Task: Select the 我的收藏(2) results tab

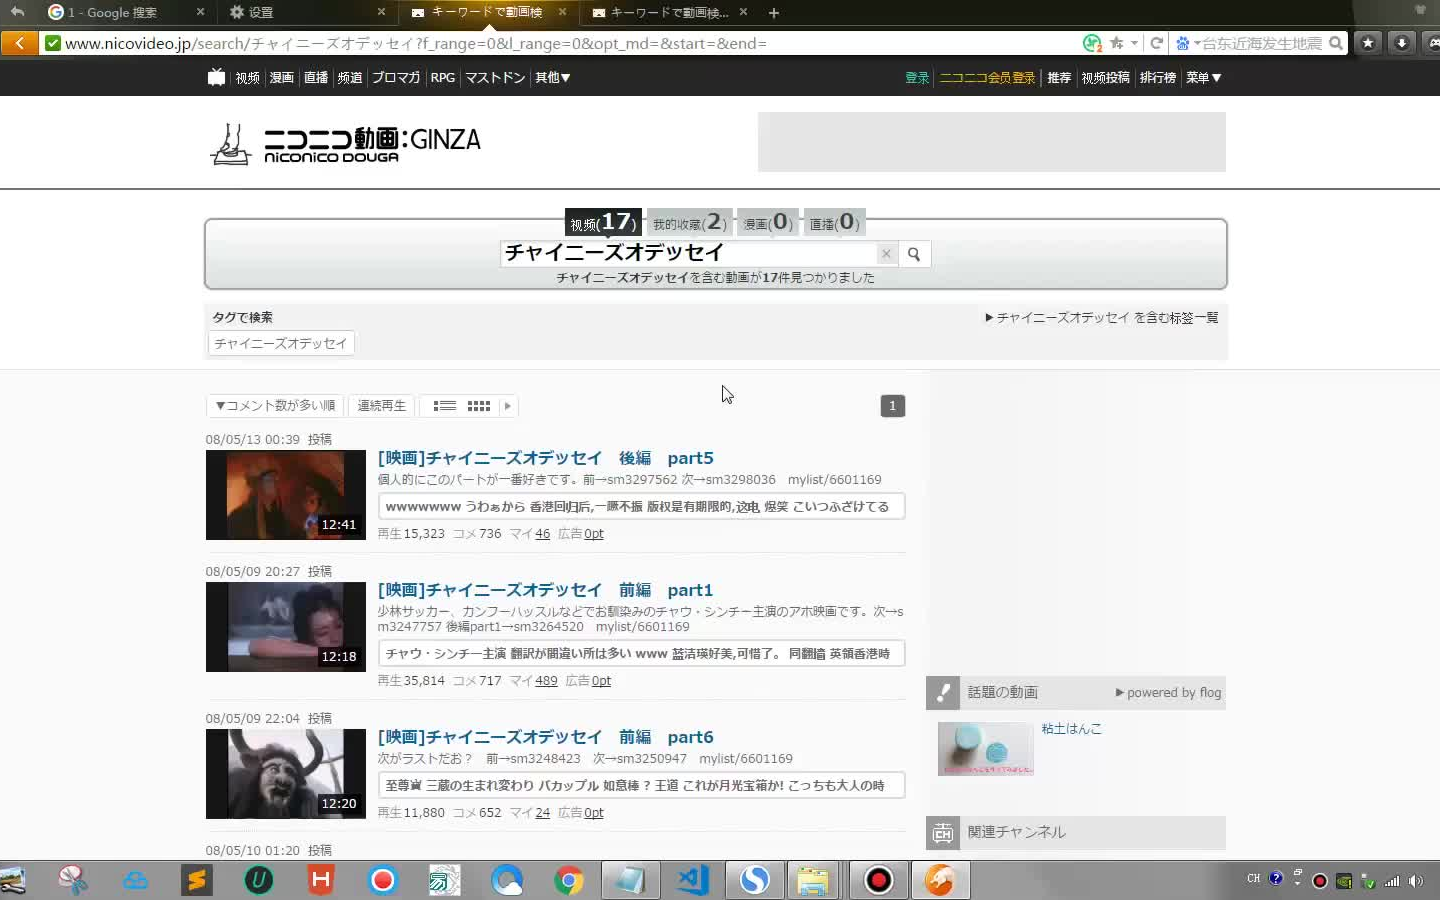Action: tap(690, 223)
